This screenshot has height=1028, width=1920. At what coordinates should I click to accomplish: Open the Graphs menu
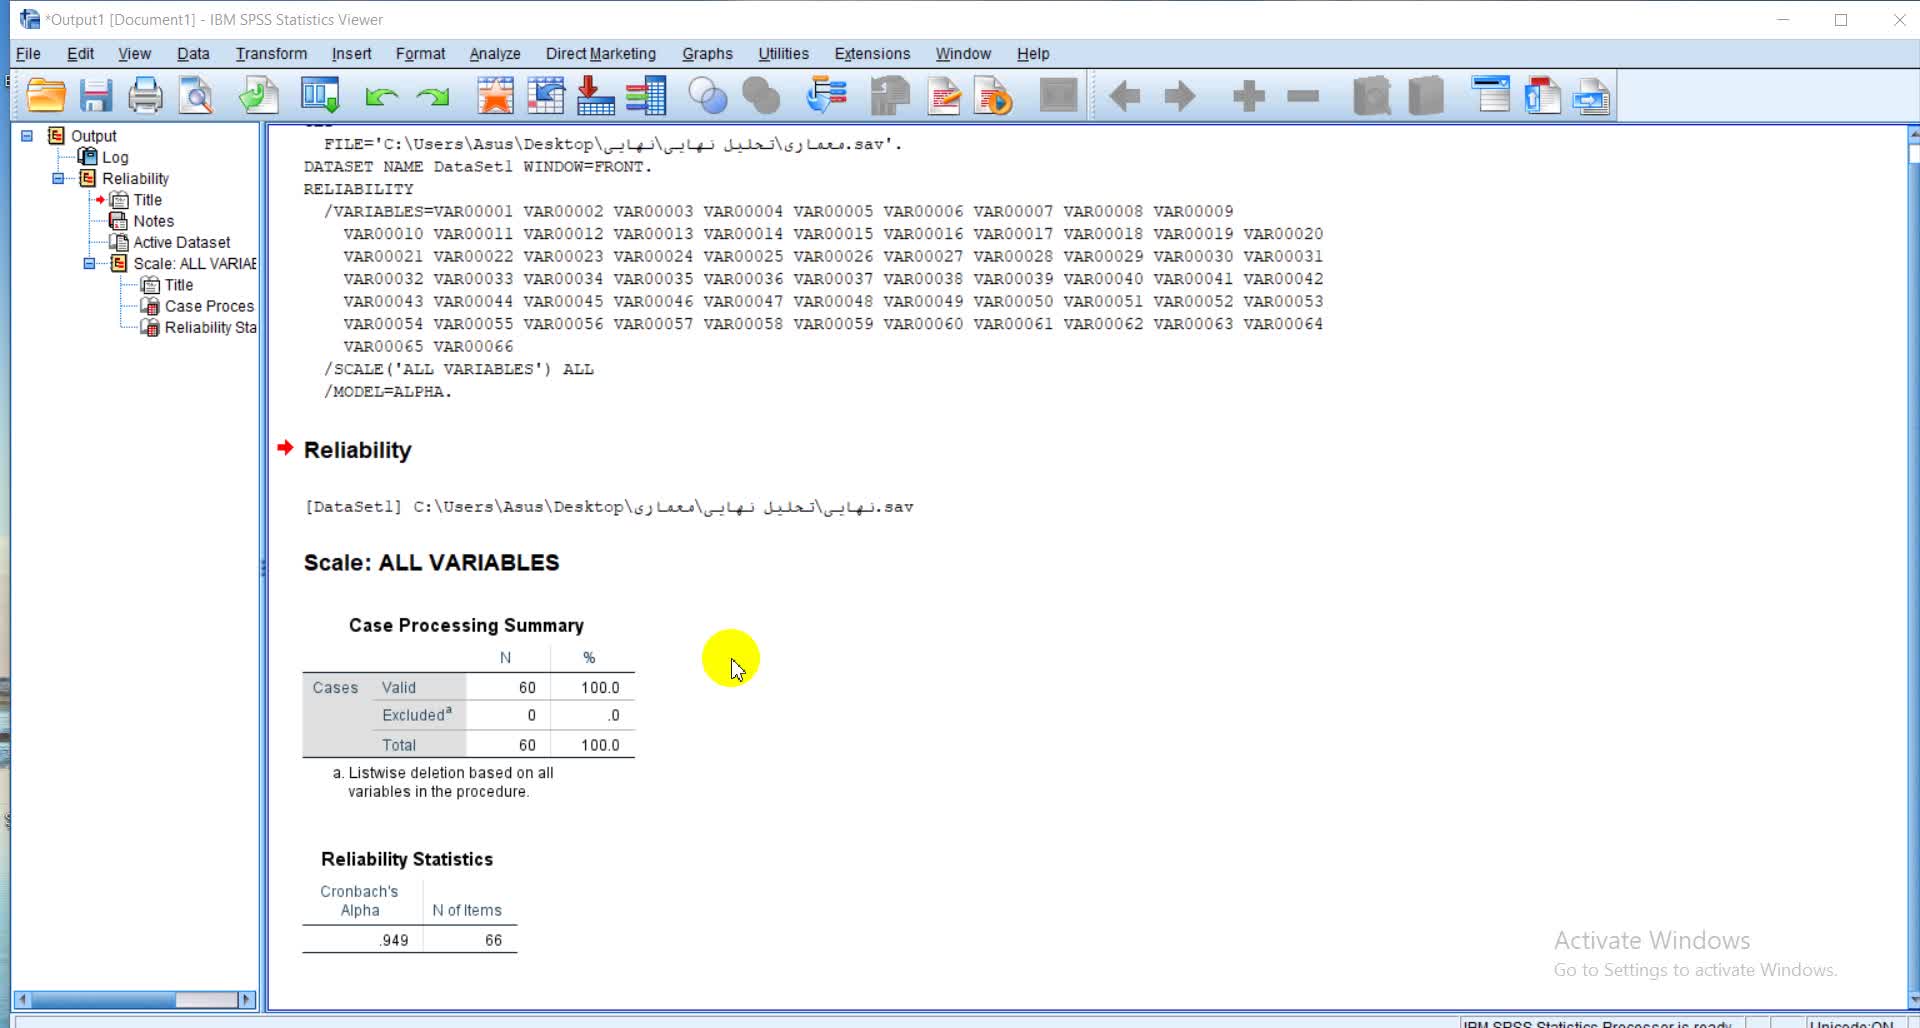pyautogui.click(x=706, y=54)
